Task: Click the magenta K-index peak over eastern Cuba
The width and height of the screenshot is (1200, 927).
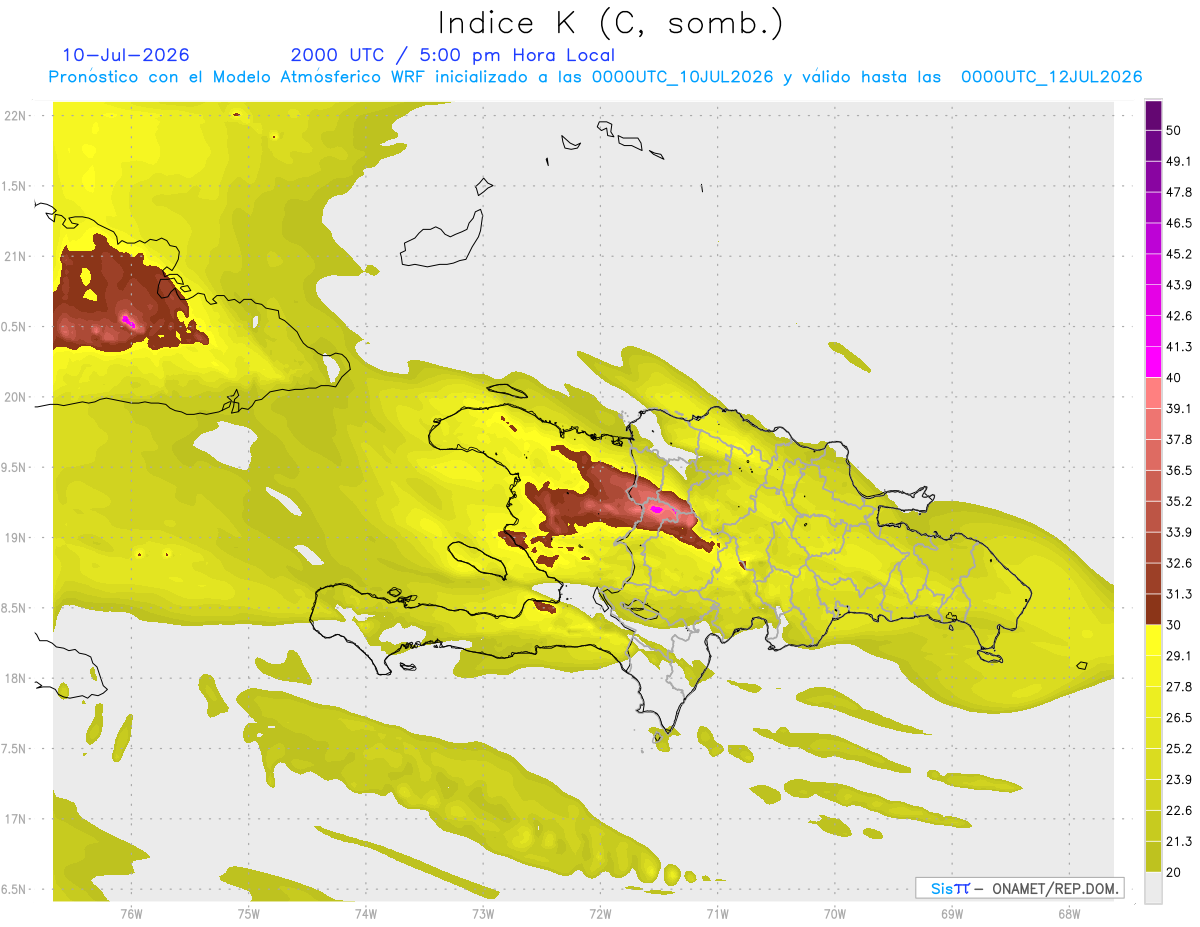Action: click(x=128, y=320)
